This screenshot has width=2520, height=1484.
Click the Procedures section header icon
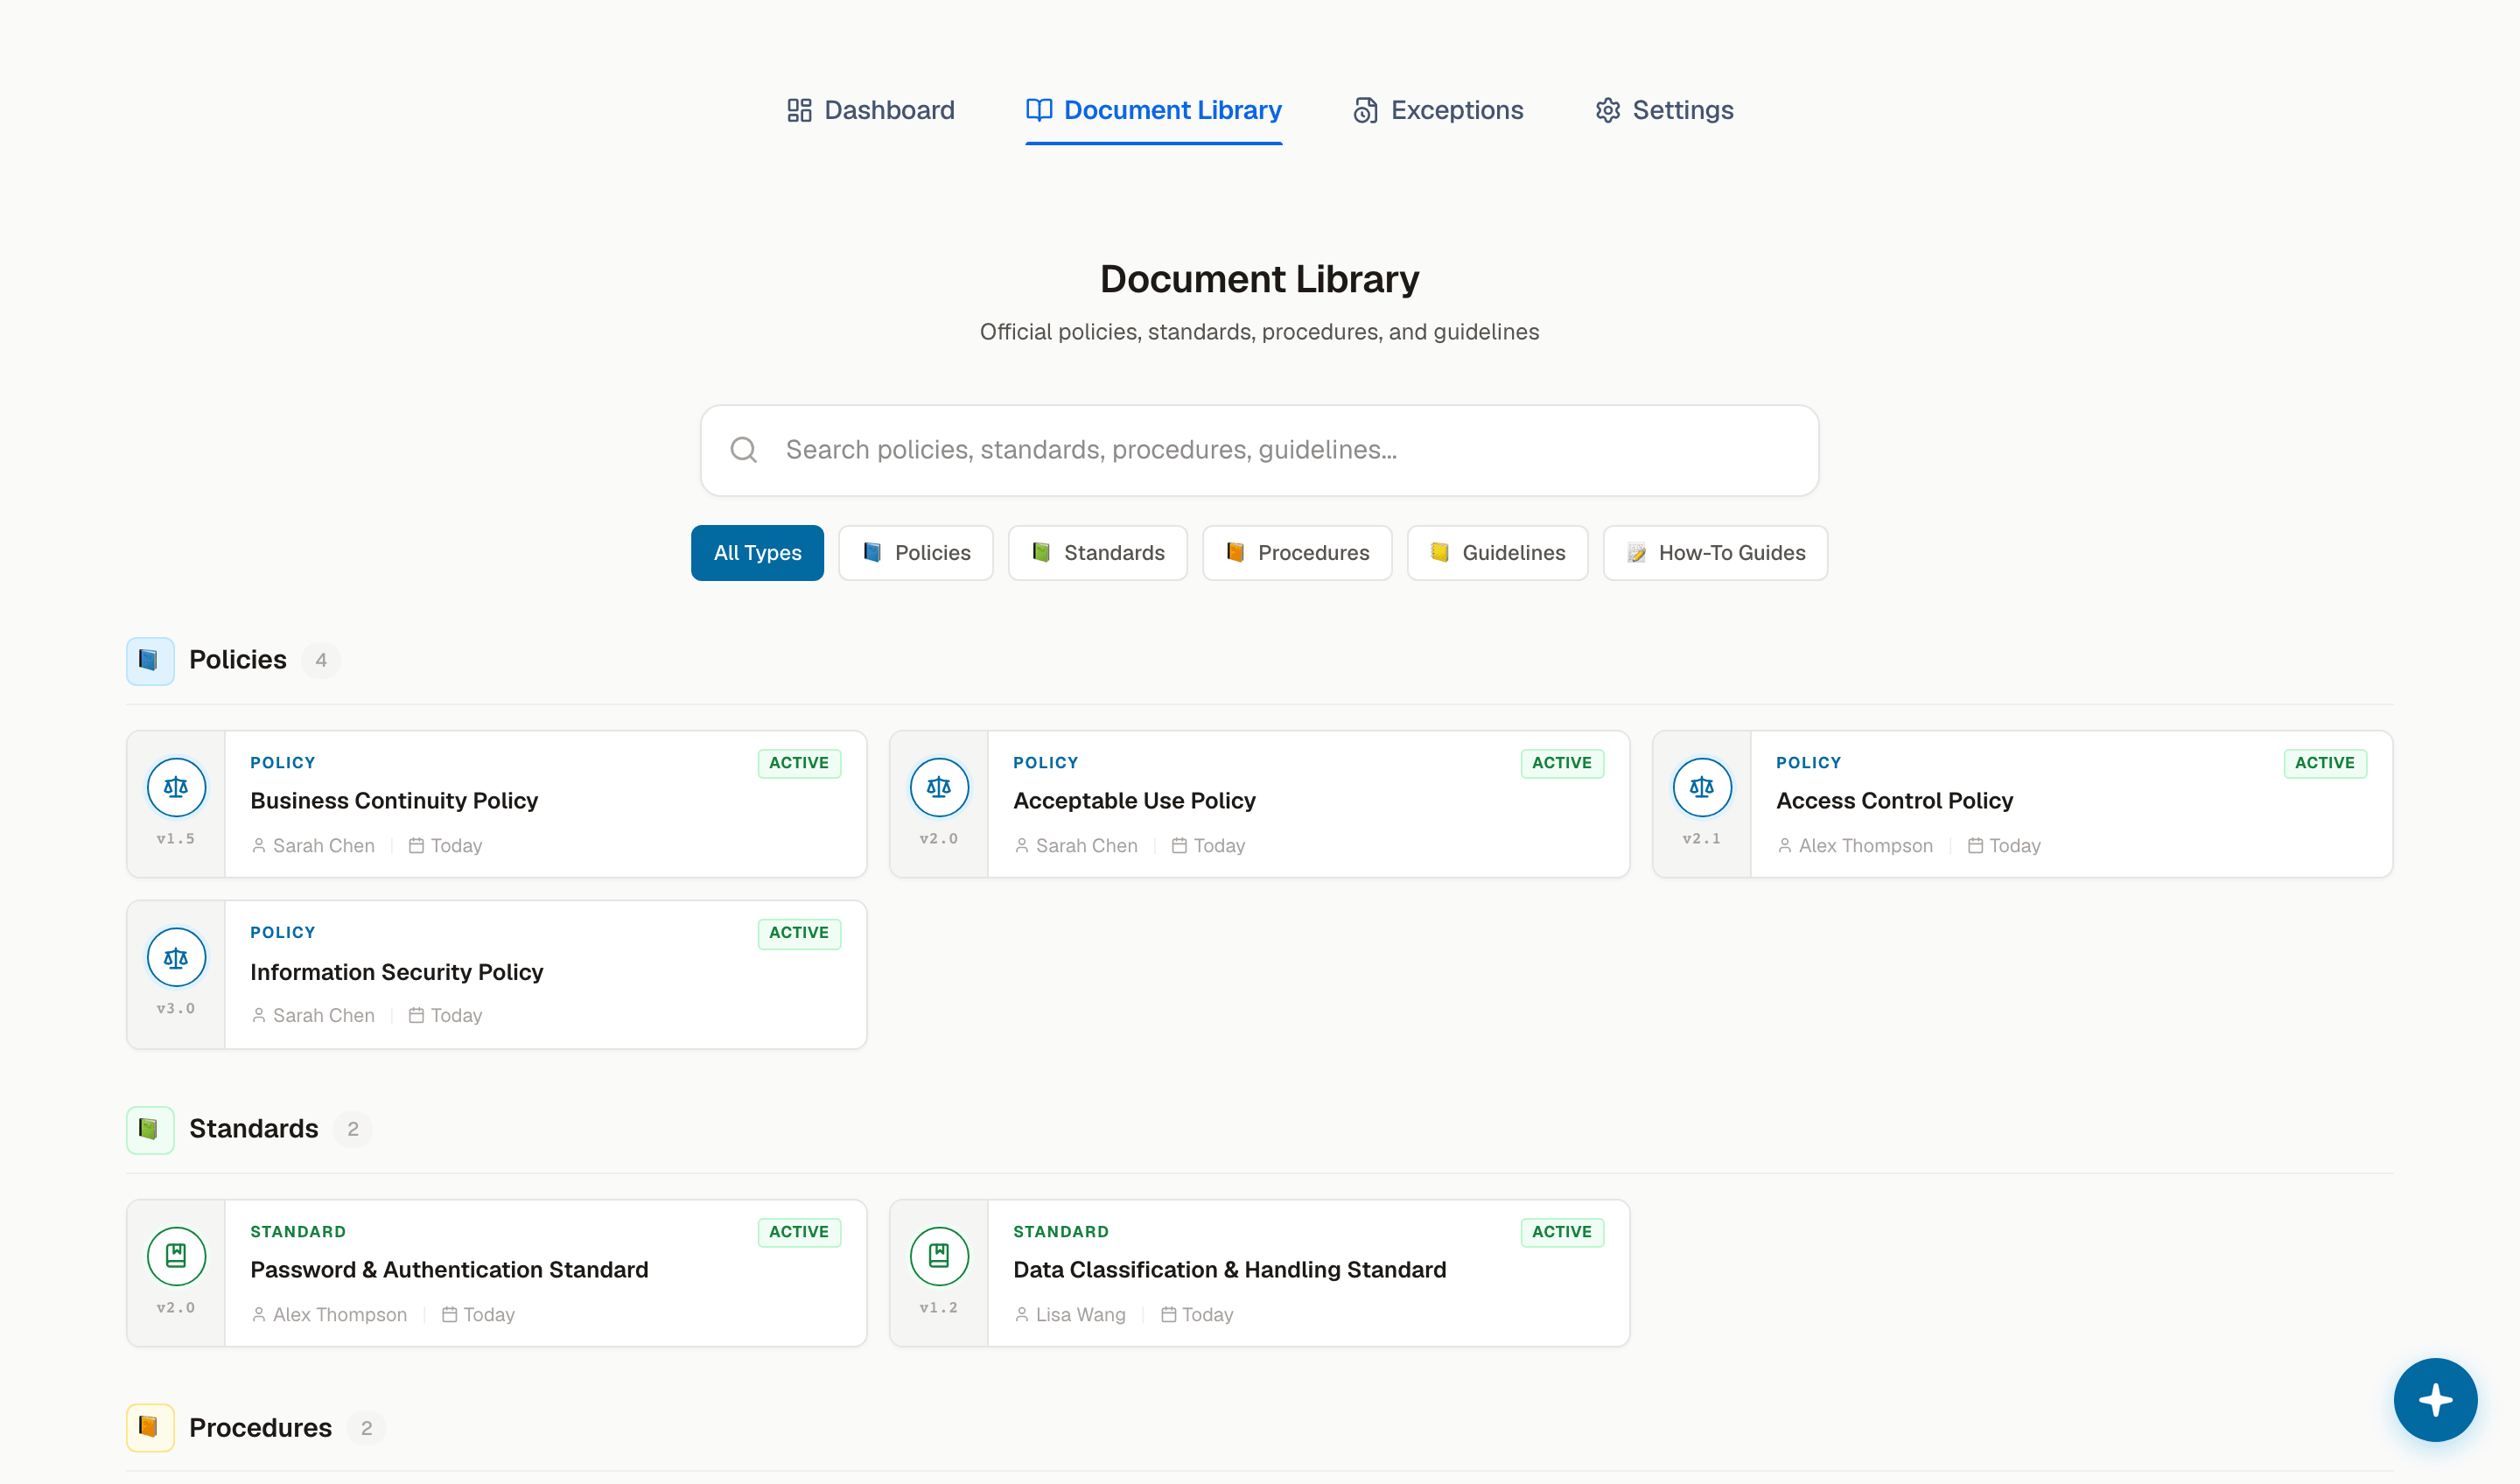(x=150, y=1427)
